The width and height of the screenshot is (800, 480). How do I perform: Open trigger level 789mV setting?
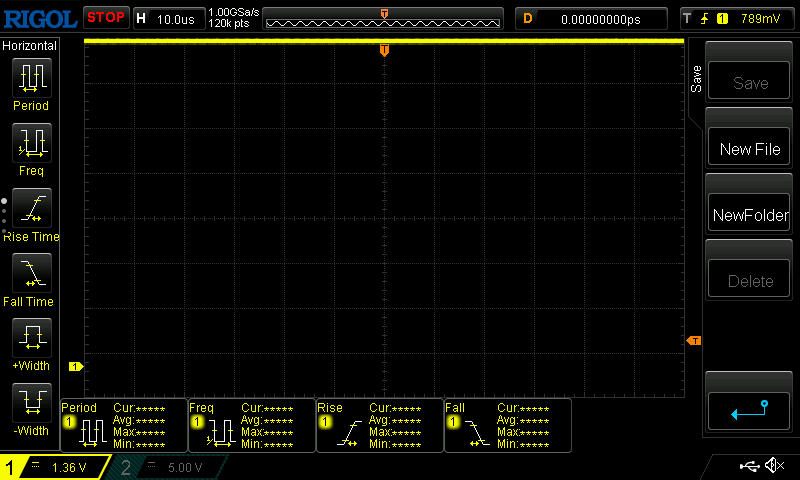tap(735, 18)
